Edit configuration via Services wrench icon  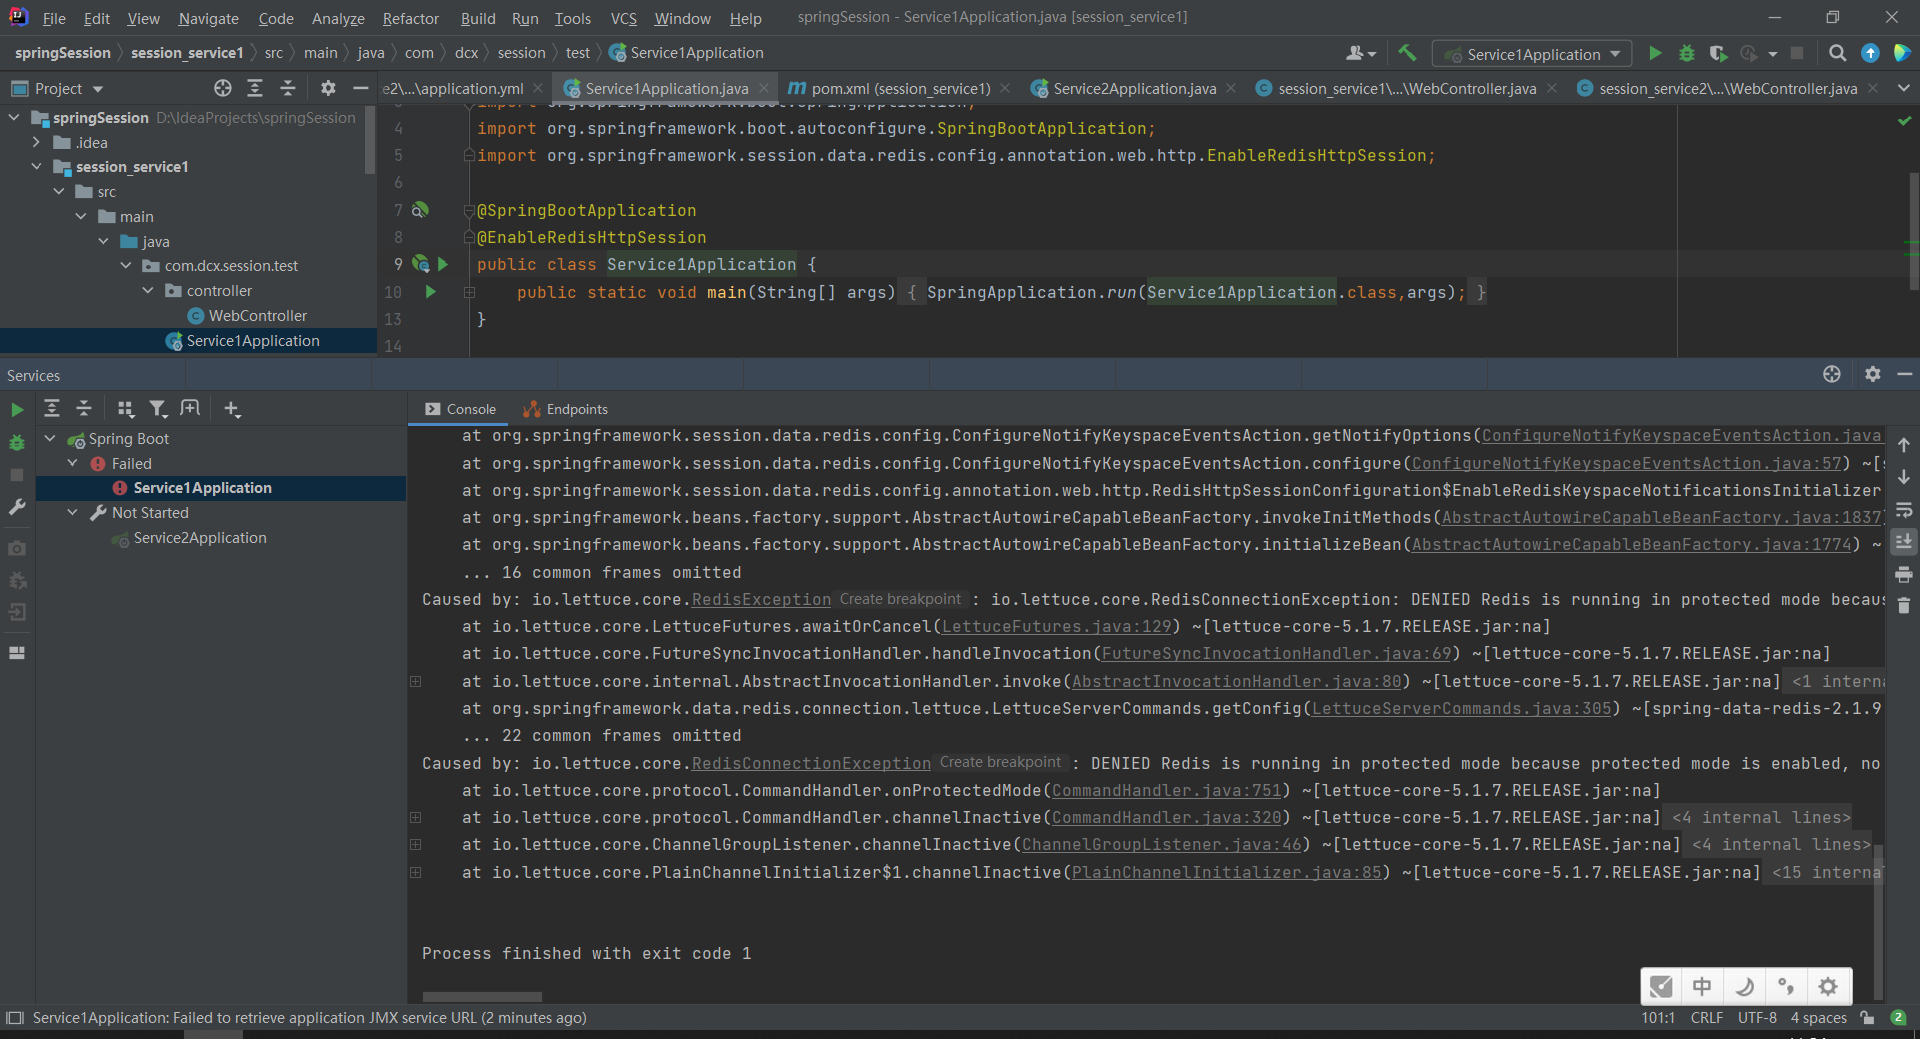(x=17, y=507)
